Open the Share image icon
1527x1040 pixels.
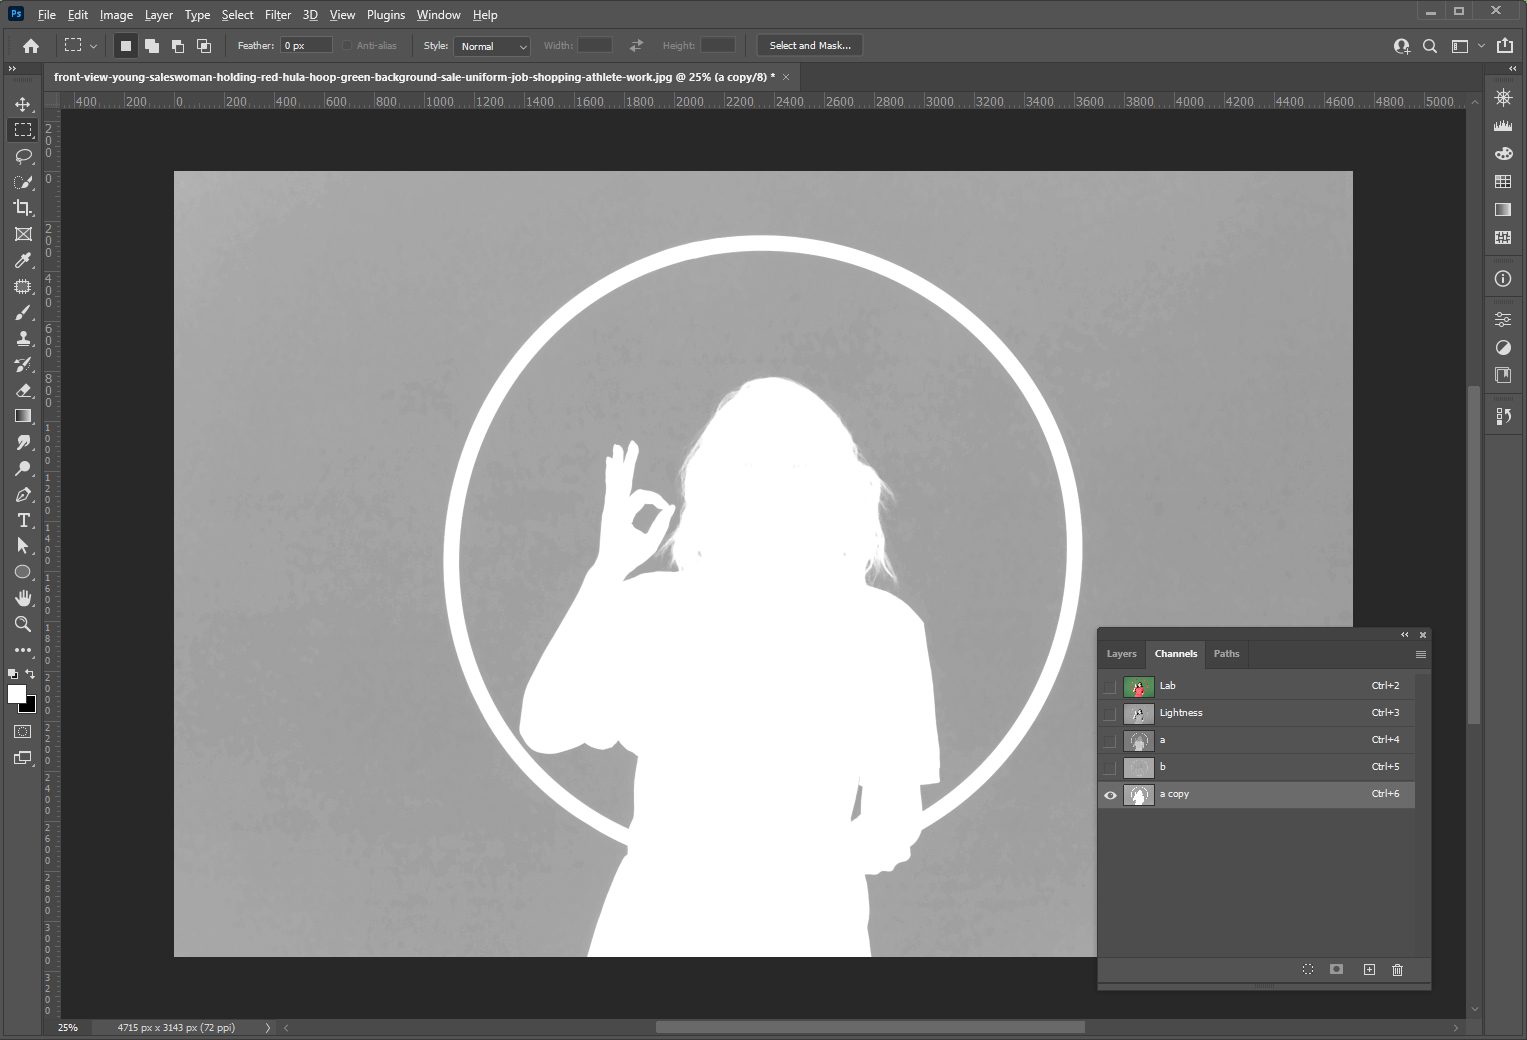pyautogui.click(x=1505, y=45)
